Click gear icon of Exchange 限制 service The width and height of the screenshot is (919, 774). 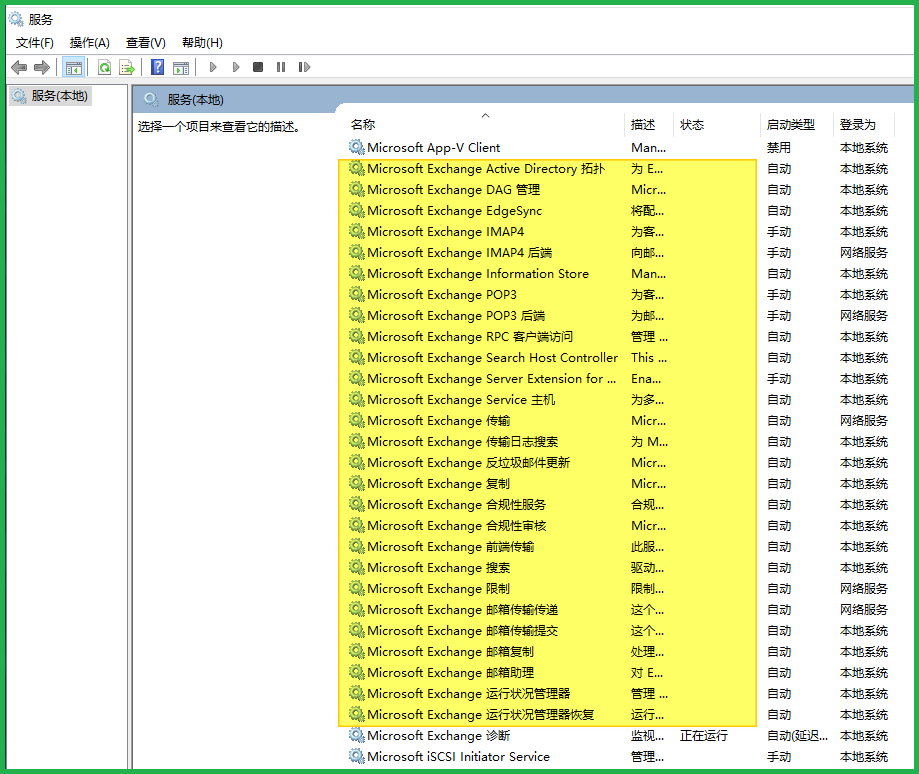tap(356, 588)
